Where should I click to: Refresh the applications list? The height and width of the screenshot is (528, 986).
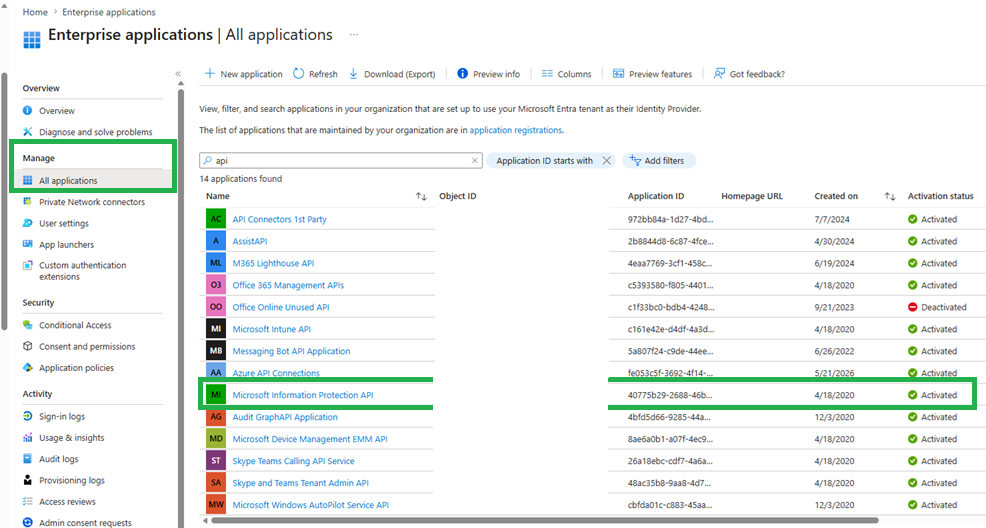[316, 74]
